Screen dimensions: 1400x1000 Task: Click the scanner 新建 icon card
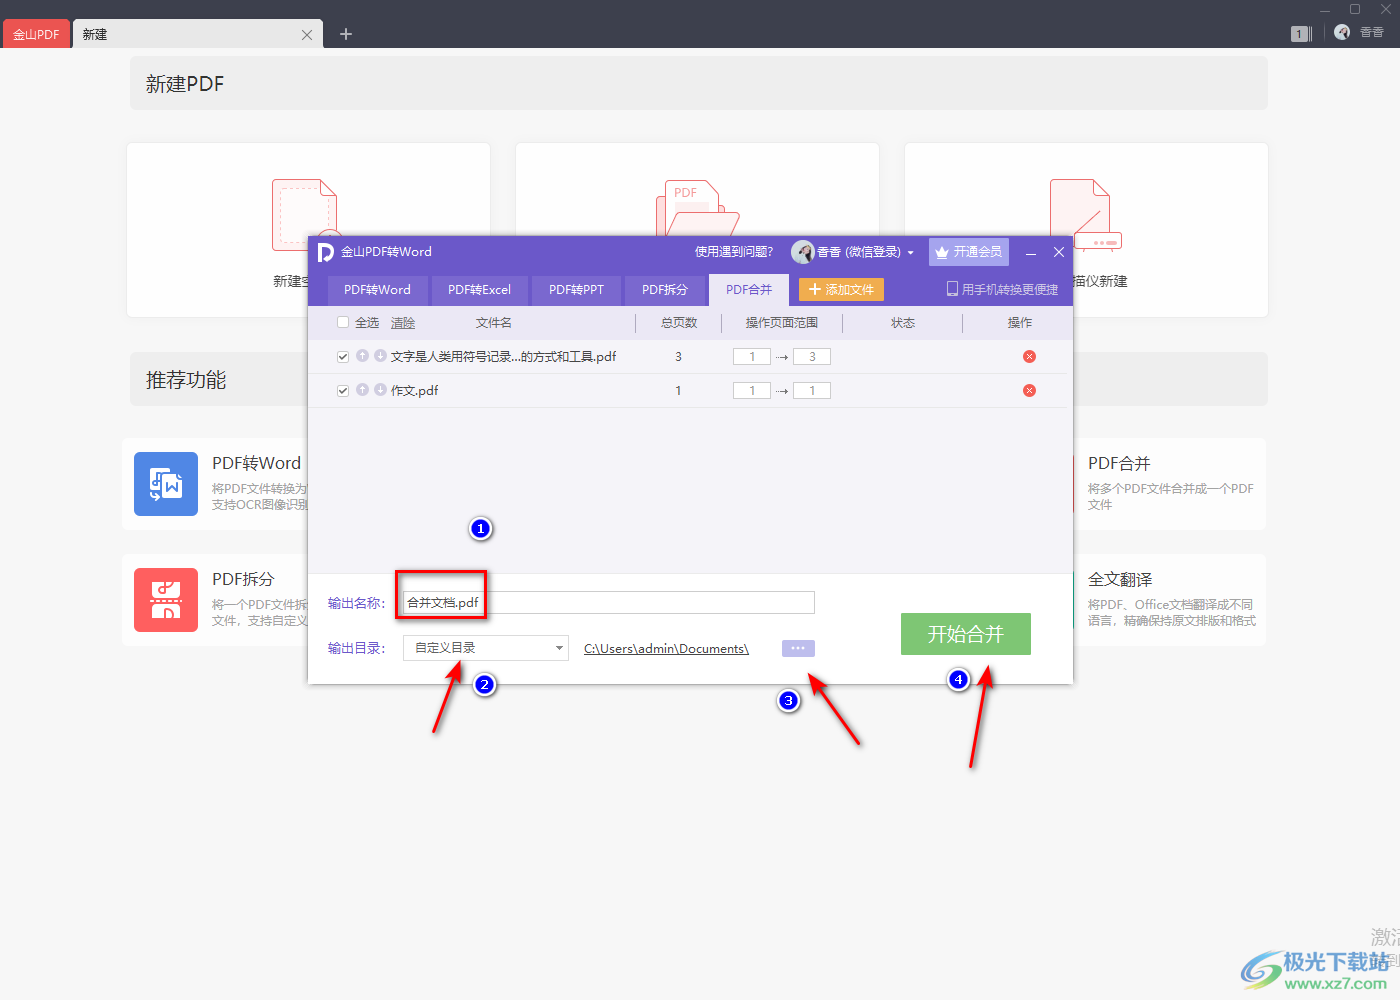[x=1086, y=230]
